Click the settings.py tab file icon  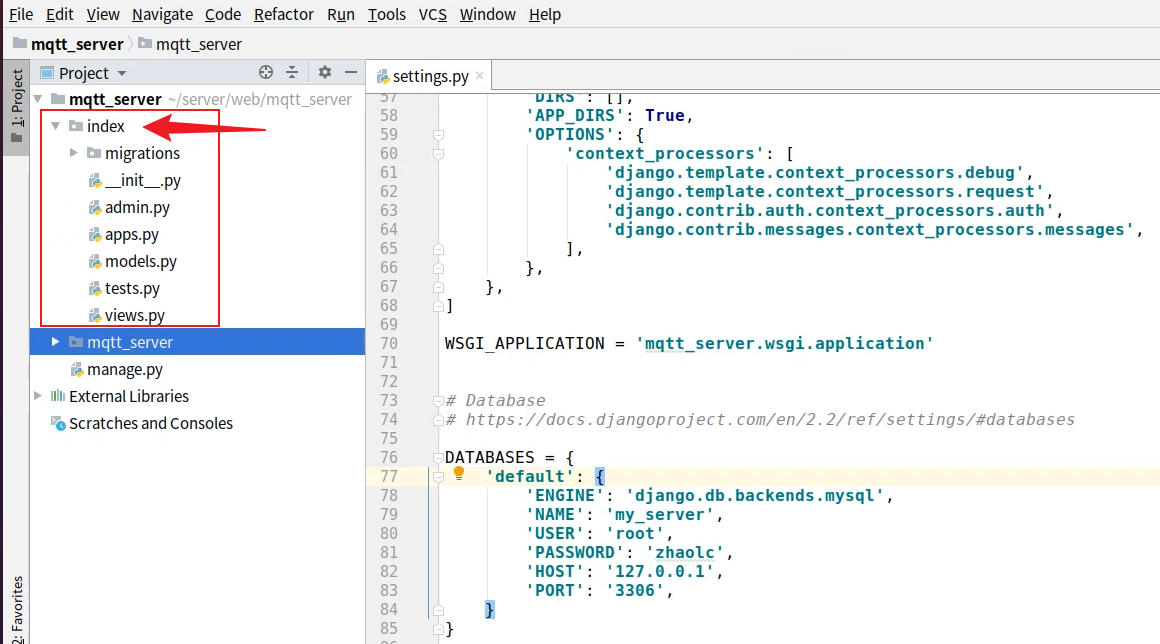point(382,77)
